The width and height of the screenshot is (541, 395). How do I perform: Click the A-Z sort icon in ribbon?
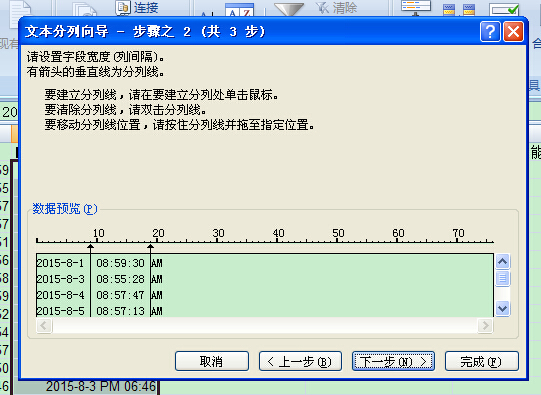coord(239,10)
